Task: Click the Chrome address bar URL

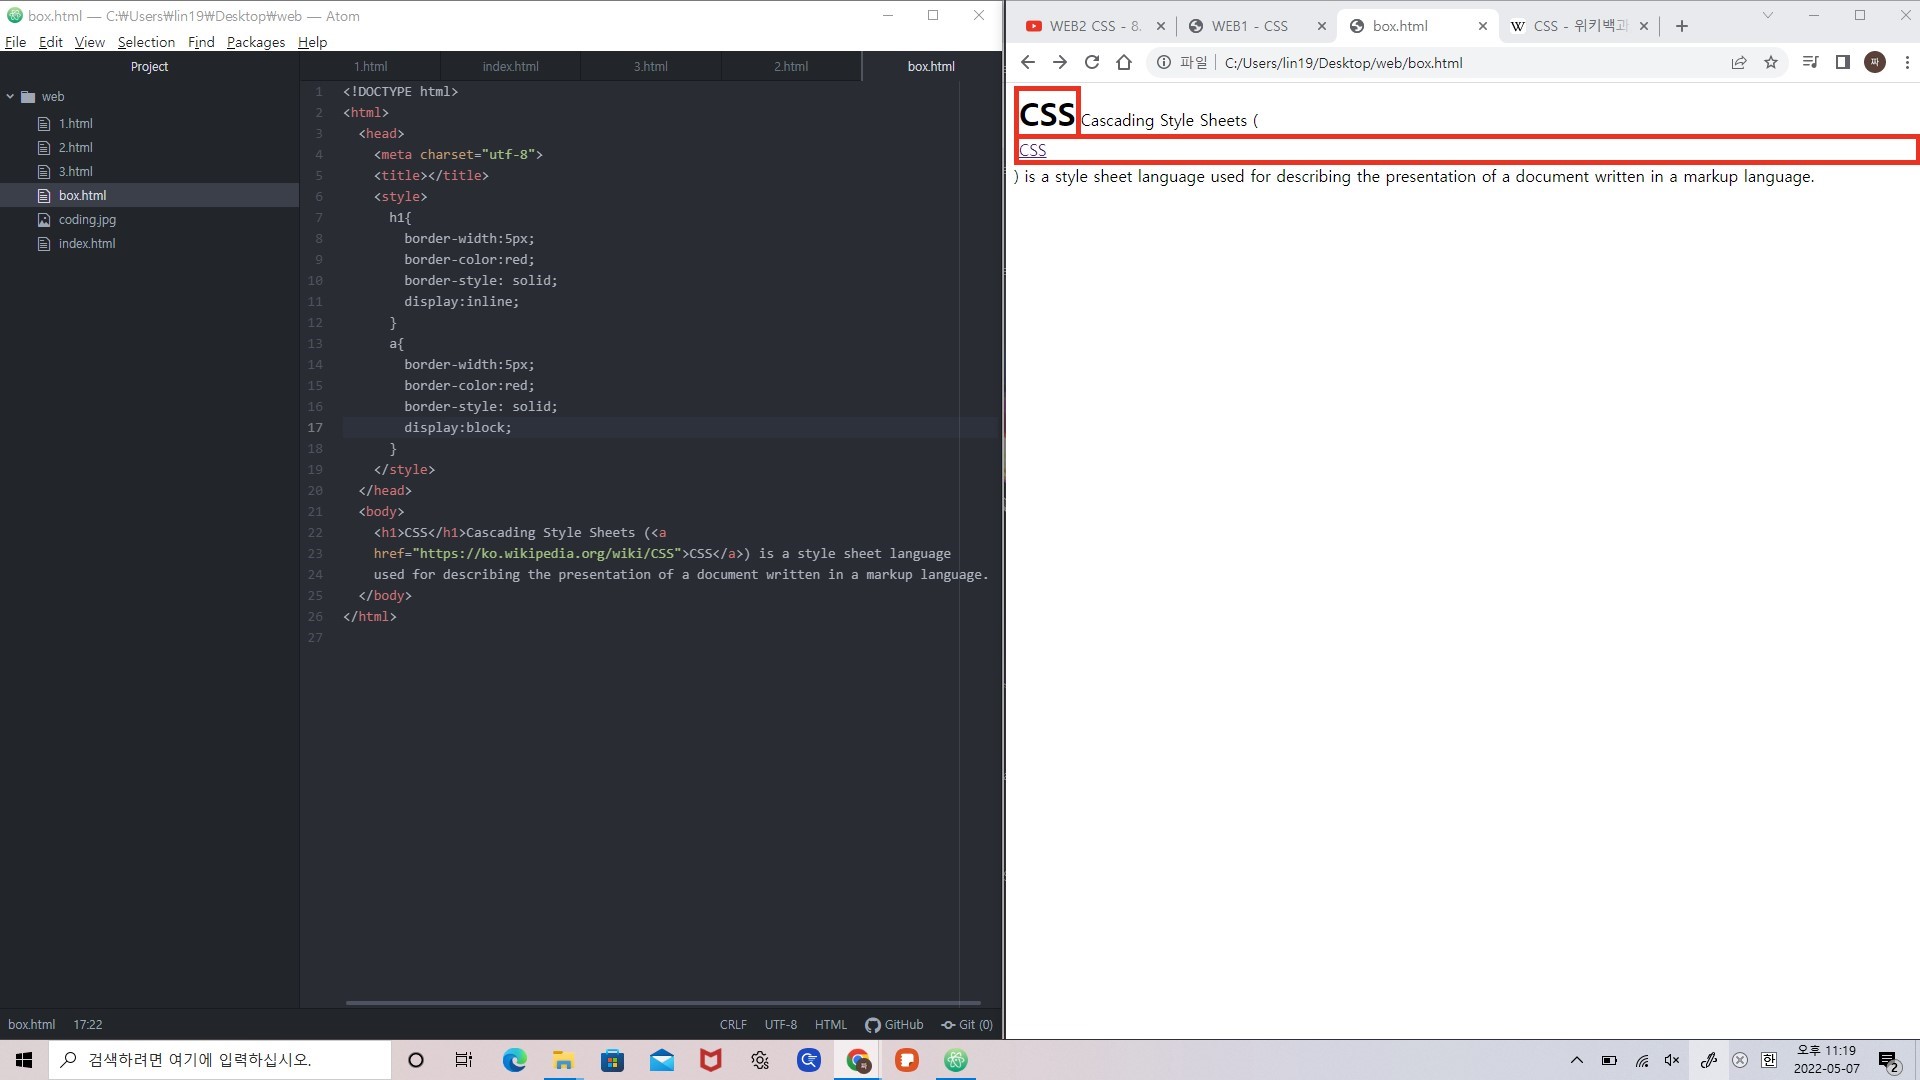Action: click(1343, 62)
